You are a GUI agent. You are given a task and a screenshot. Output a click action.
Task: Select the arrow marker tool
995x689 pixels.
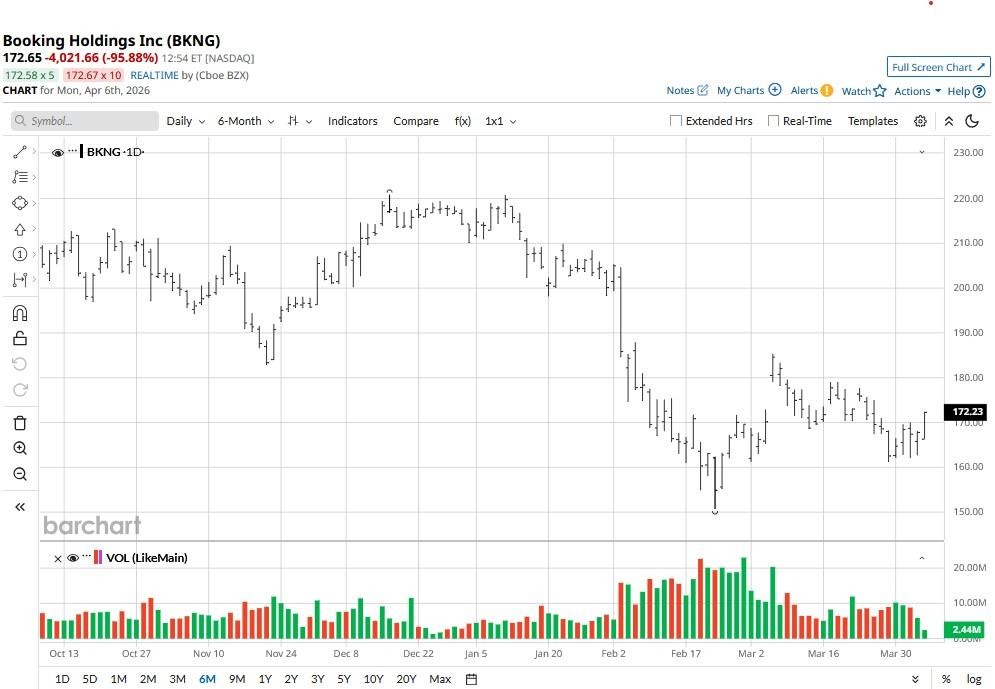[x=20, y=229]
